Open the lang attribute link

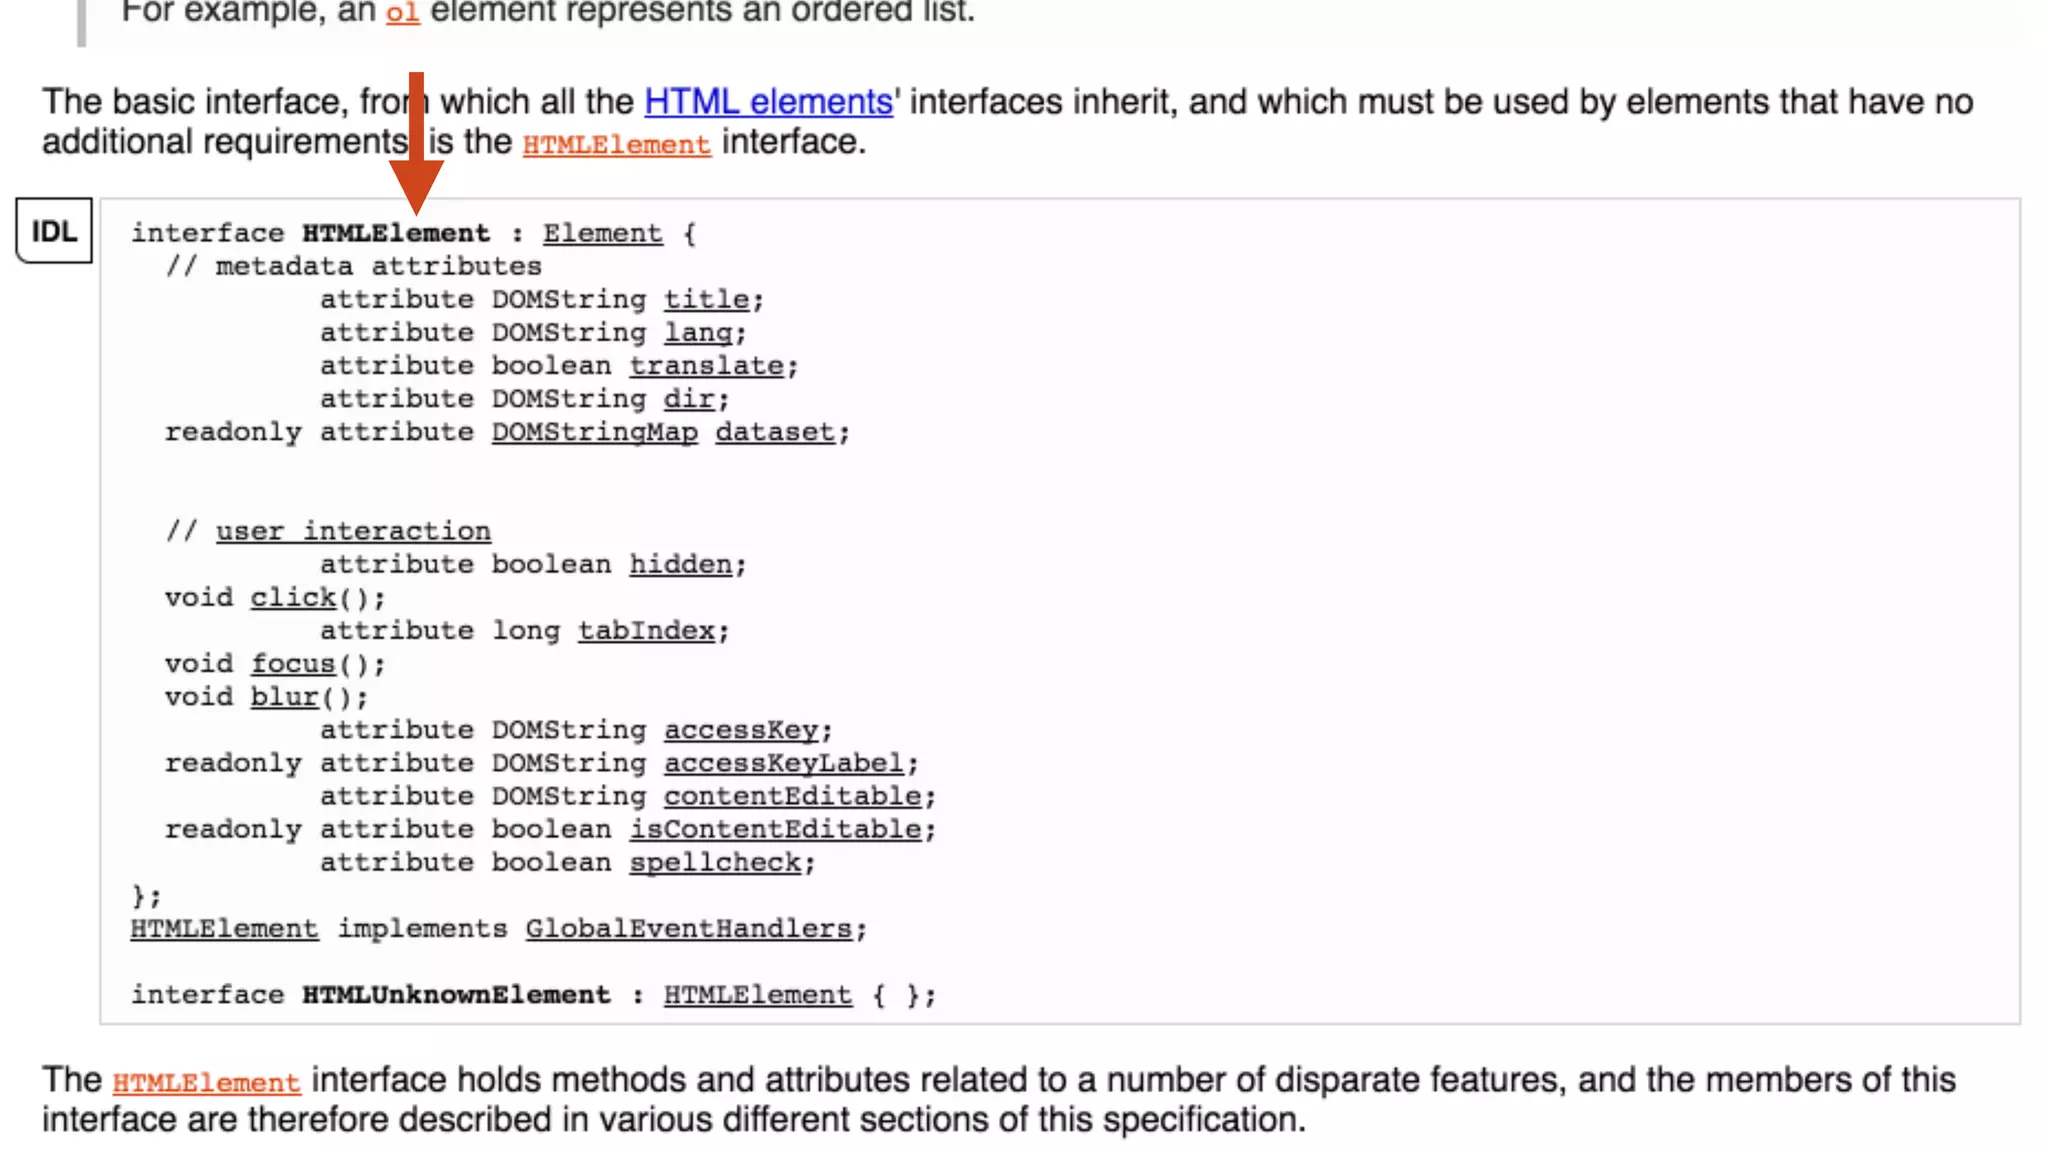(698, 332)
